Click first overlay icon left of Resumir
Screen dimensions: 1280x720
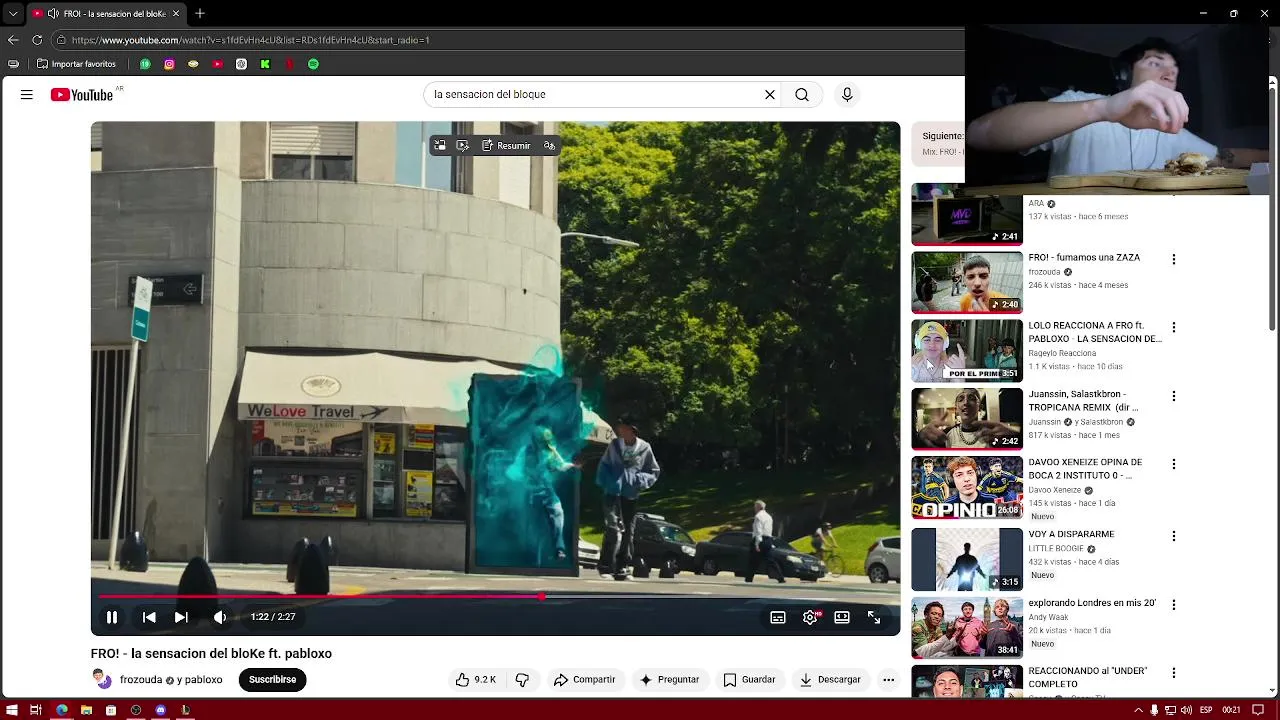tap(440, 146)
